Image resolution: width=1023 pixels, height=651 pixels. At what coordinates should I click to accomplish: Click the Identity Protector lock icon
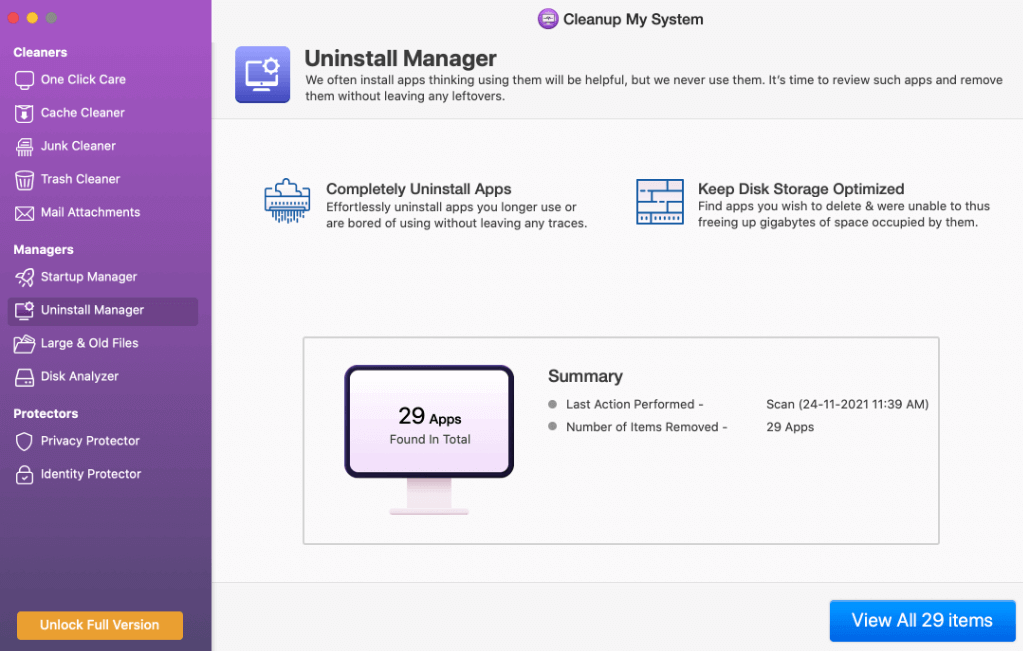point(24,475)
